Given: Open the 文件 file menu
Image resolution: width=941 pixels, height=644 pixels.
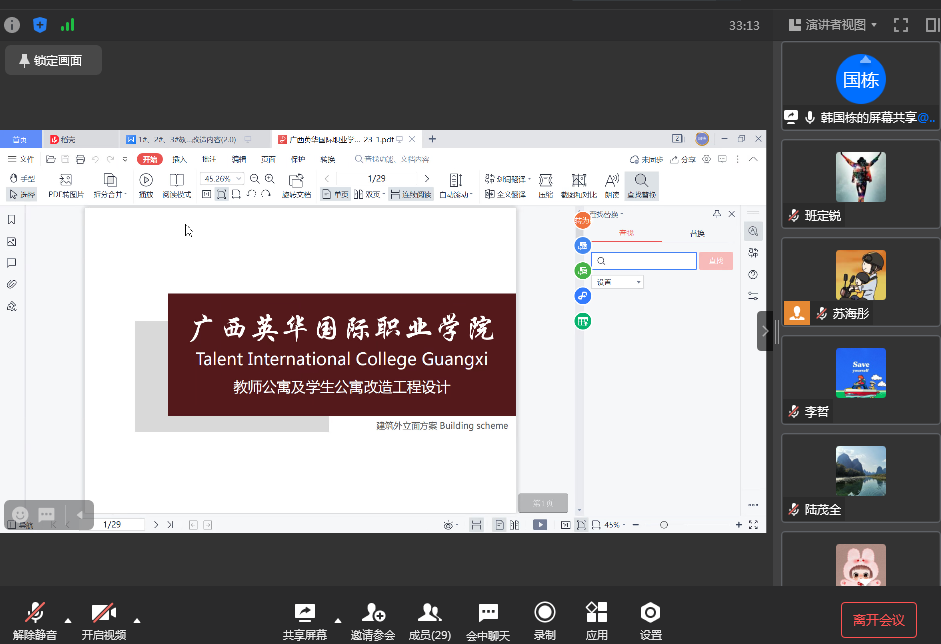Looking at the screenshot, I should point(21,159).
